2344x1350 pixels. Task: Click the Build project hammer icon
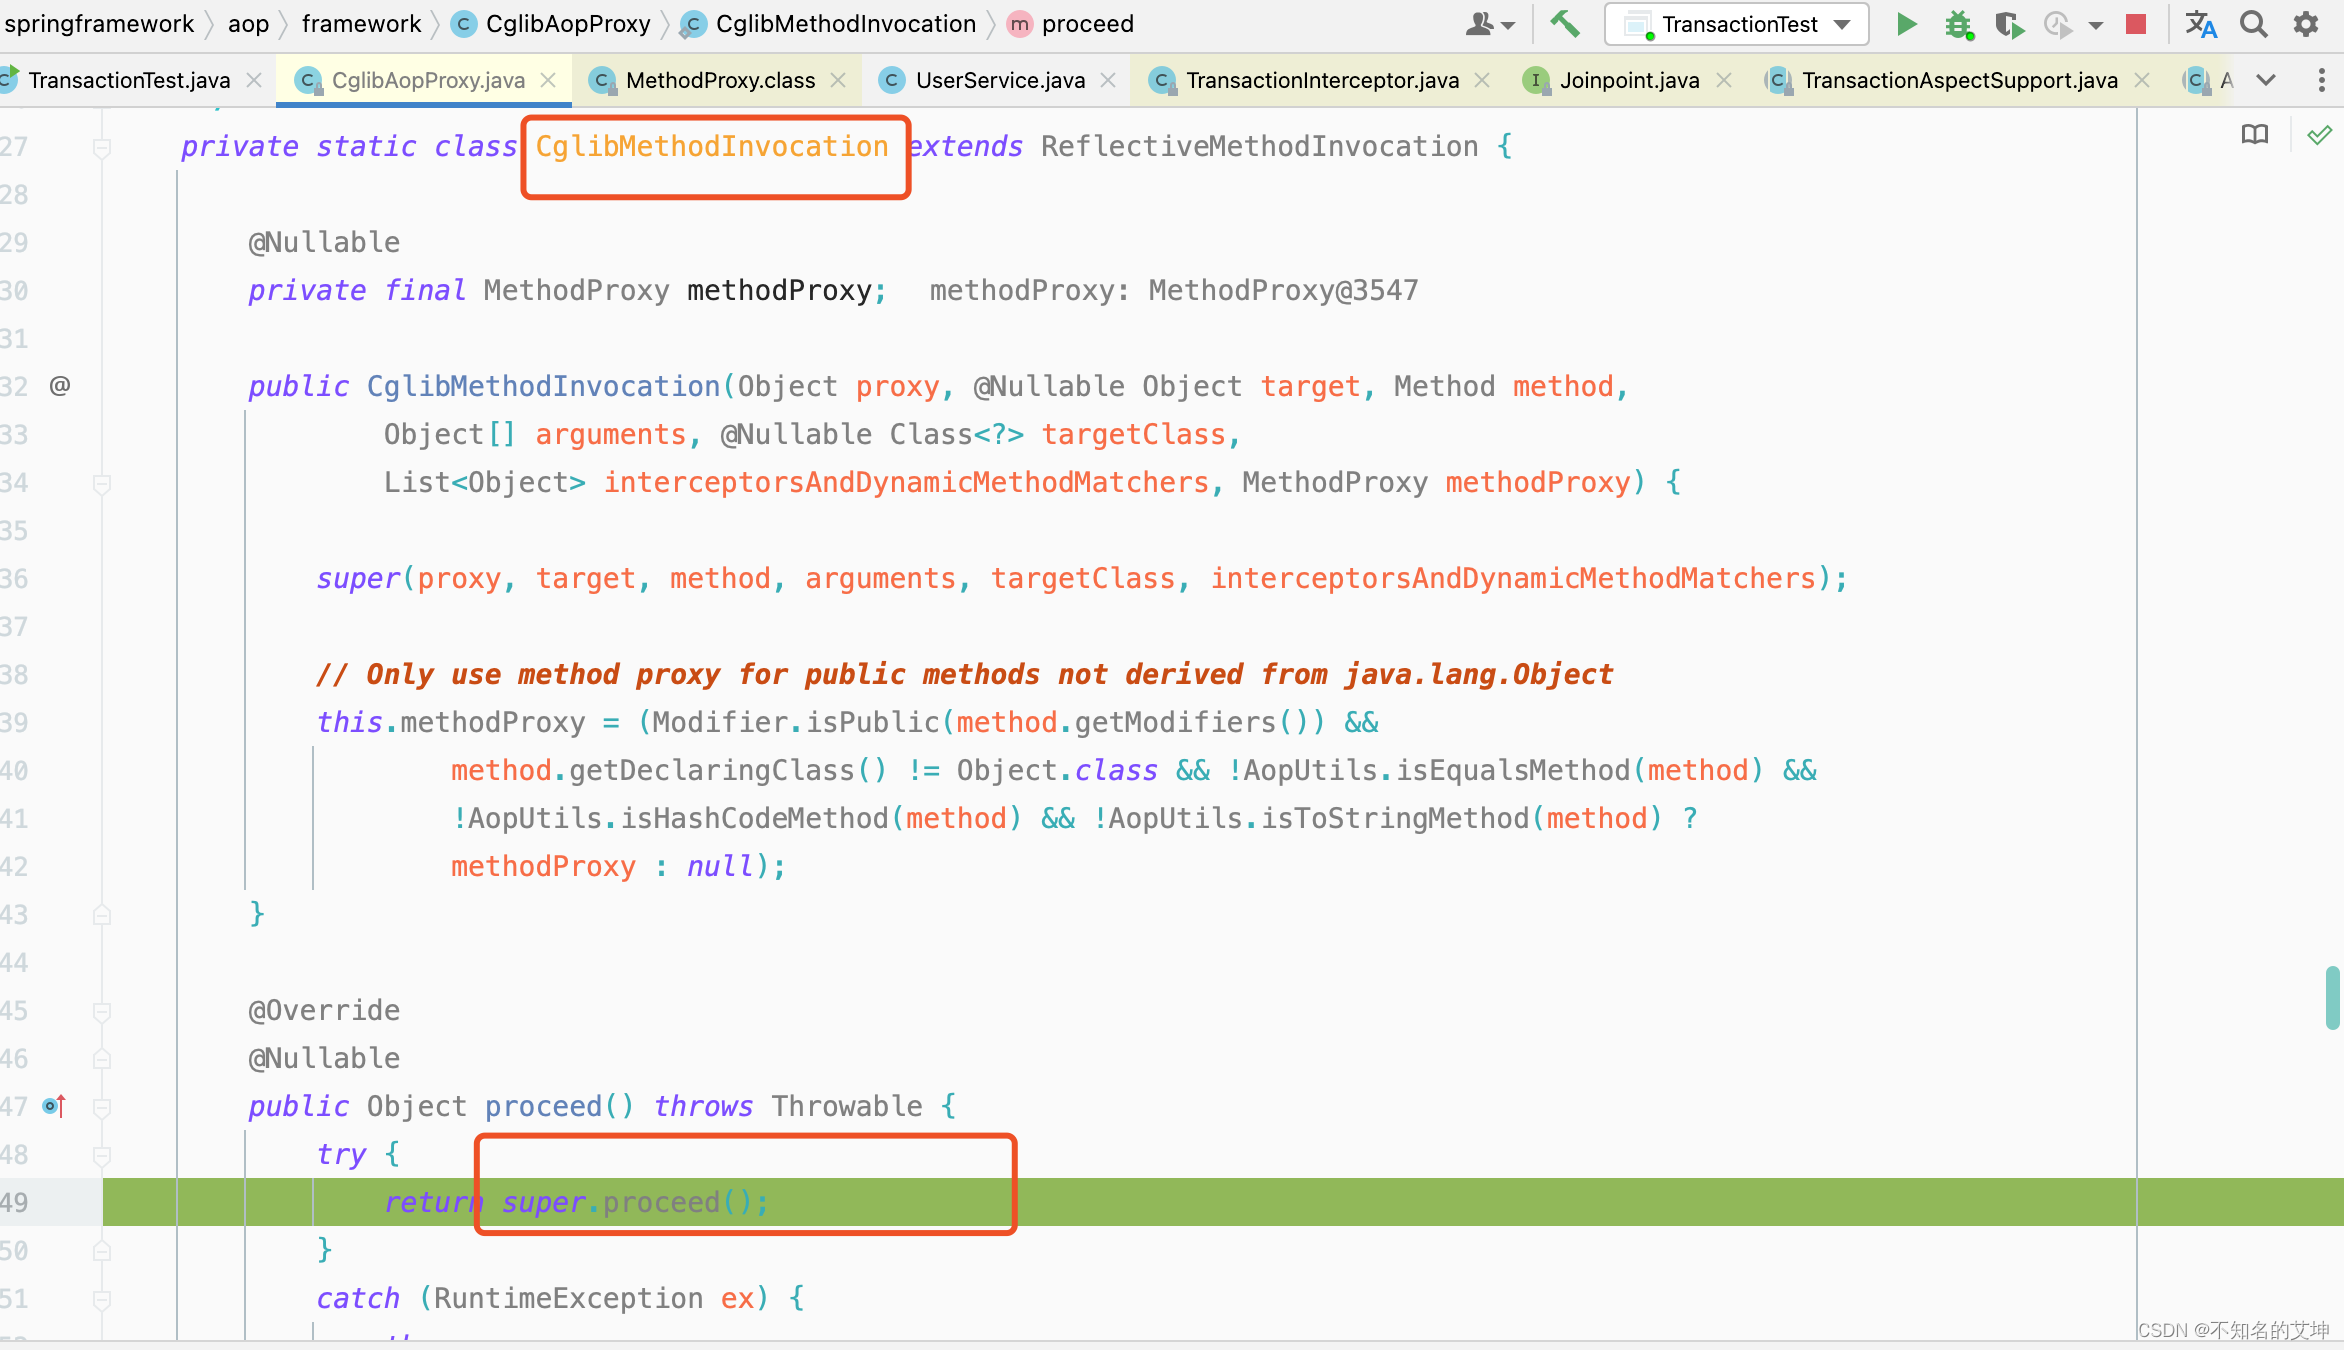[x=1565, y=24]
